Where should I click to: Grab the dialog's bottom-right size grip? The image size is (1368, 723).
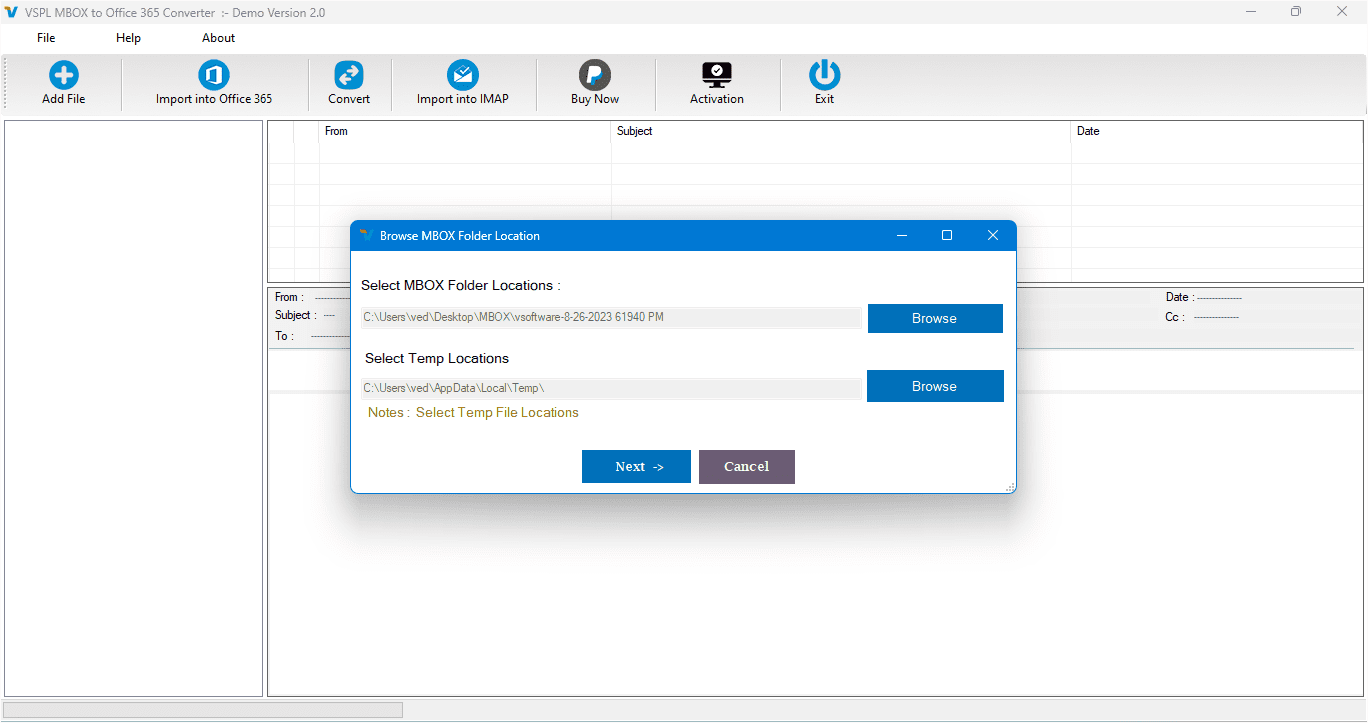[x=1010, y=487]
